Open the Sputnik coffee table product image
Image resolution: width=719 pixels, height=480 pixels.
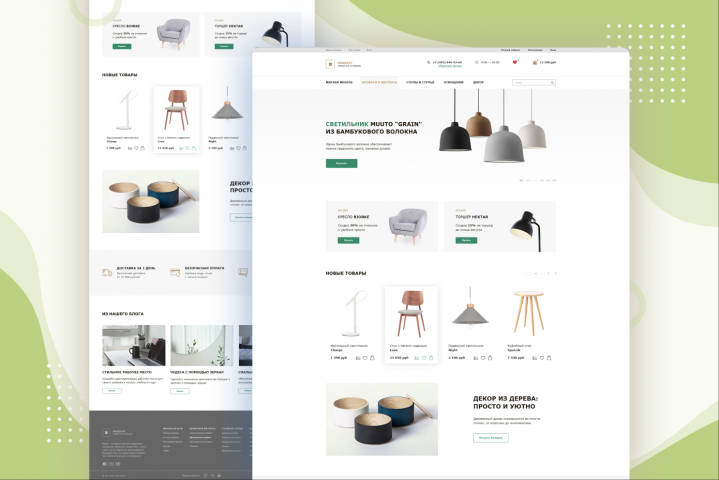click(529, 313)
